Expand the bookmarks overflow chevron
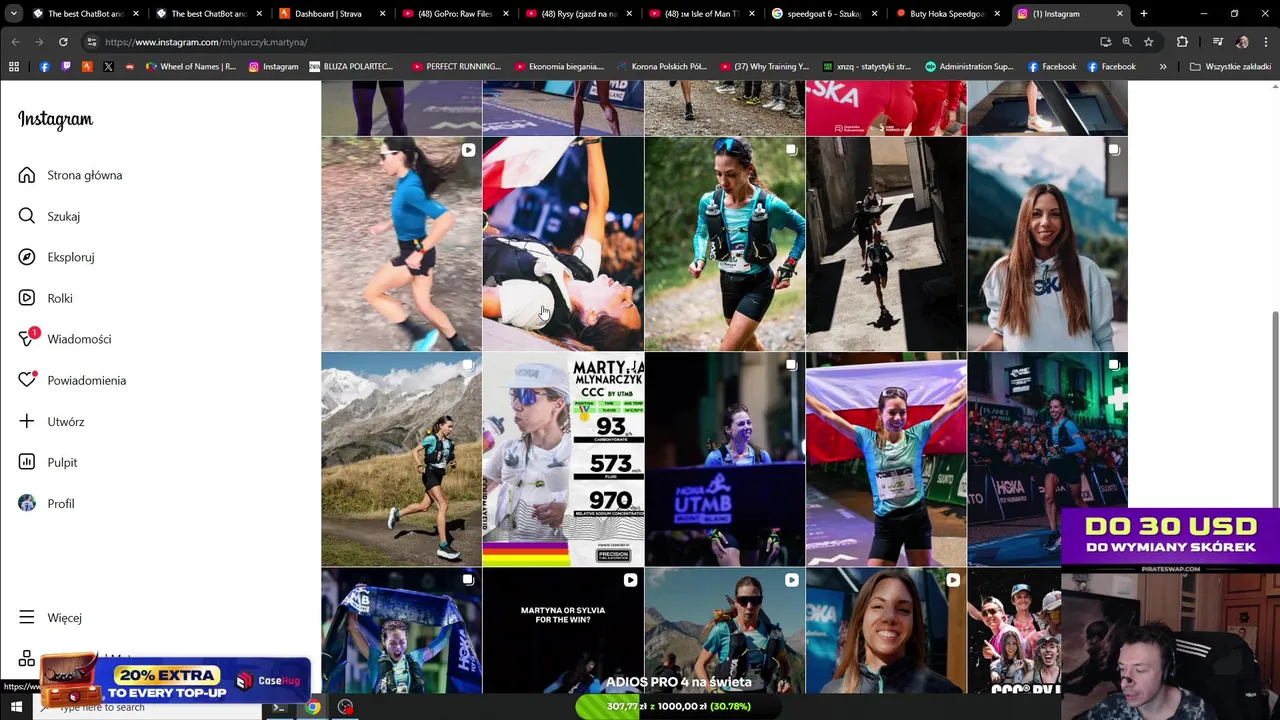 tap(1163, 67)
